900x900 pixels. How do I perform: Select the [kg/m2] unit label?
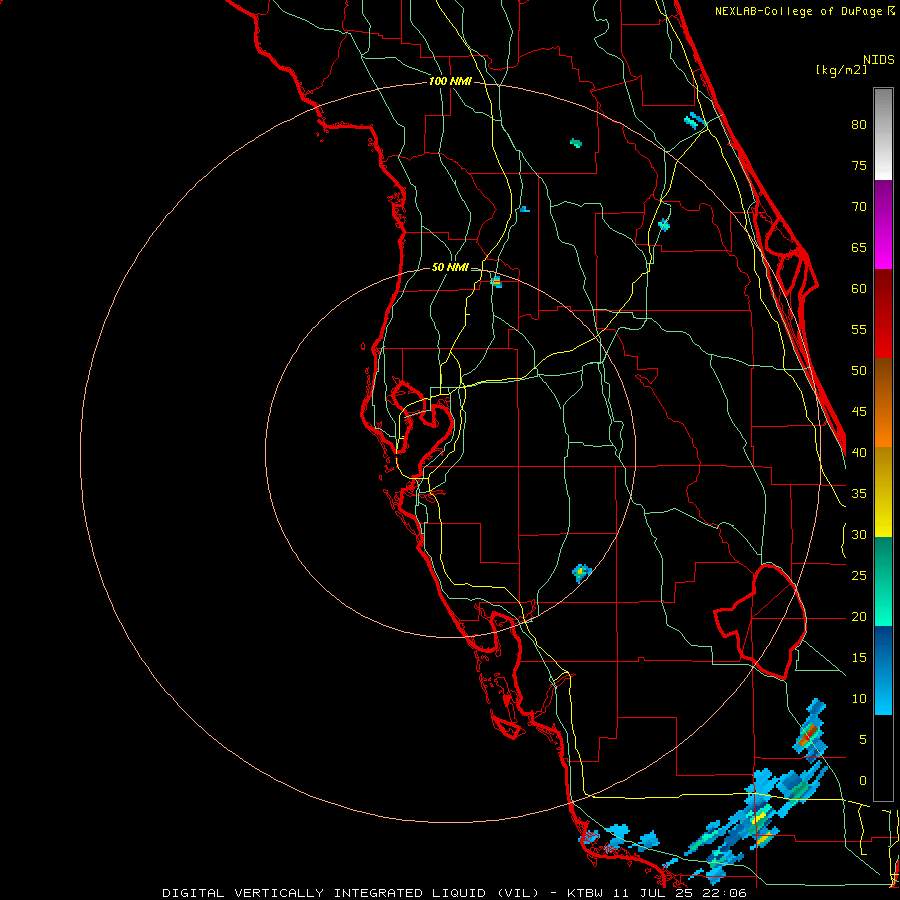coord(841,70)
